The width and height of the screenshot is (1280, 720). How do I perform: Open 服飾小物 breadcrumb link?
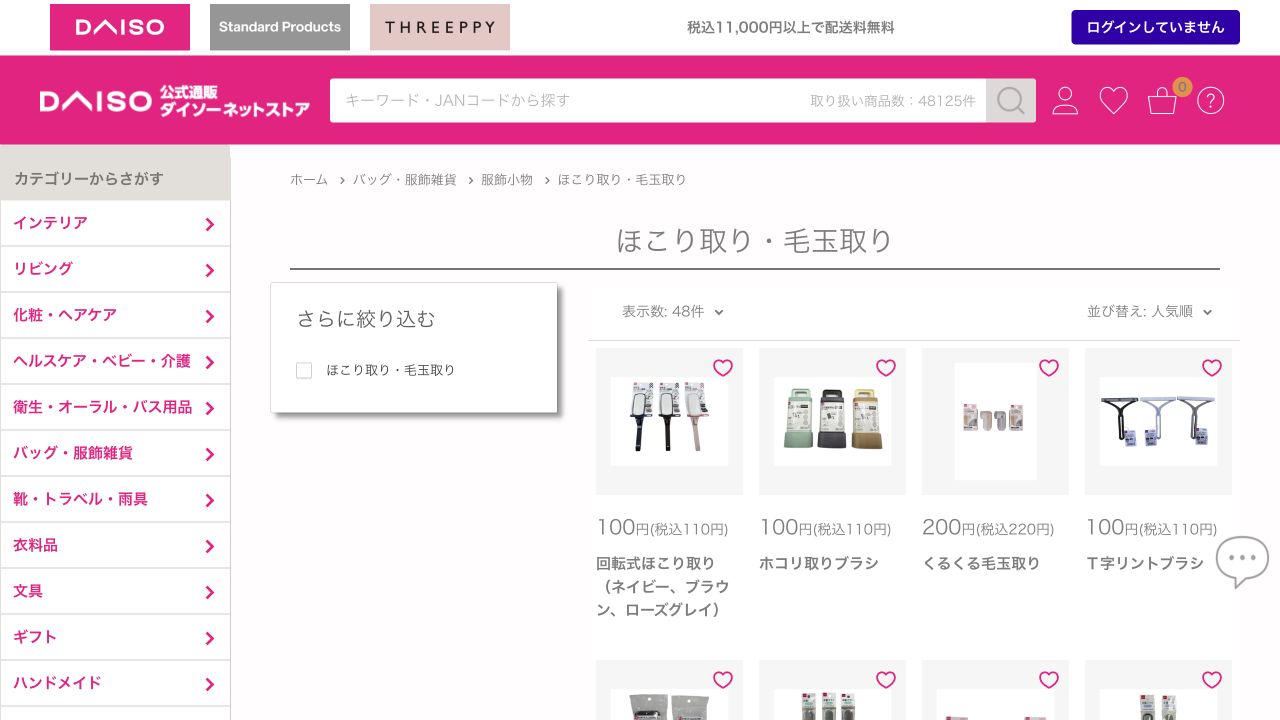(x=507, y=180)
